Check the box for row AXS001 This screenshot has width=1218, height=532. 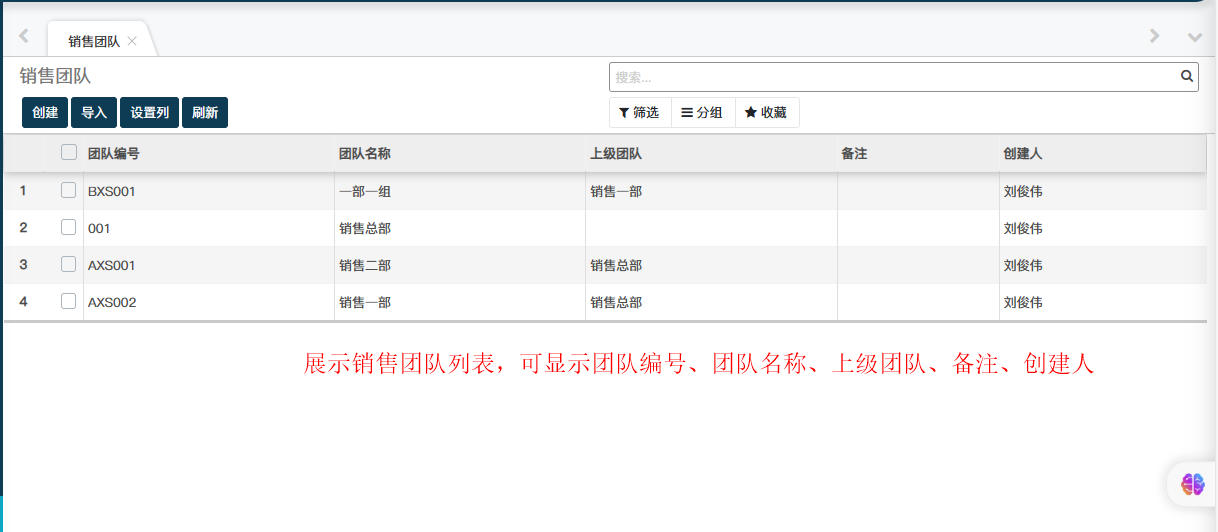coord(69,265)
